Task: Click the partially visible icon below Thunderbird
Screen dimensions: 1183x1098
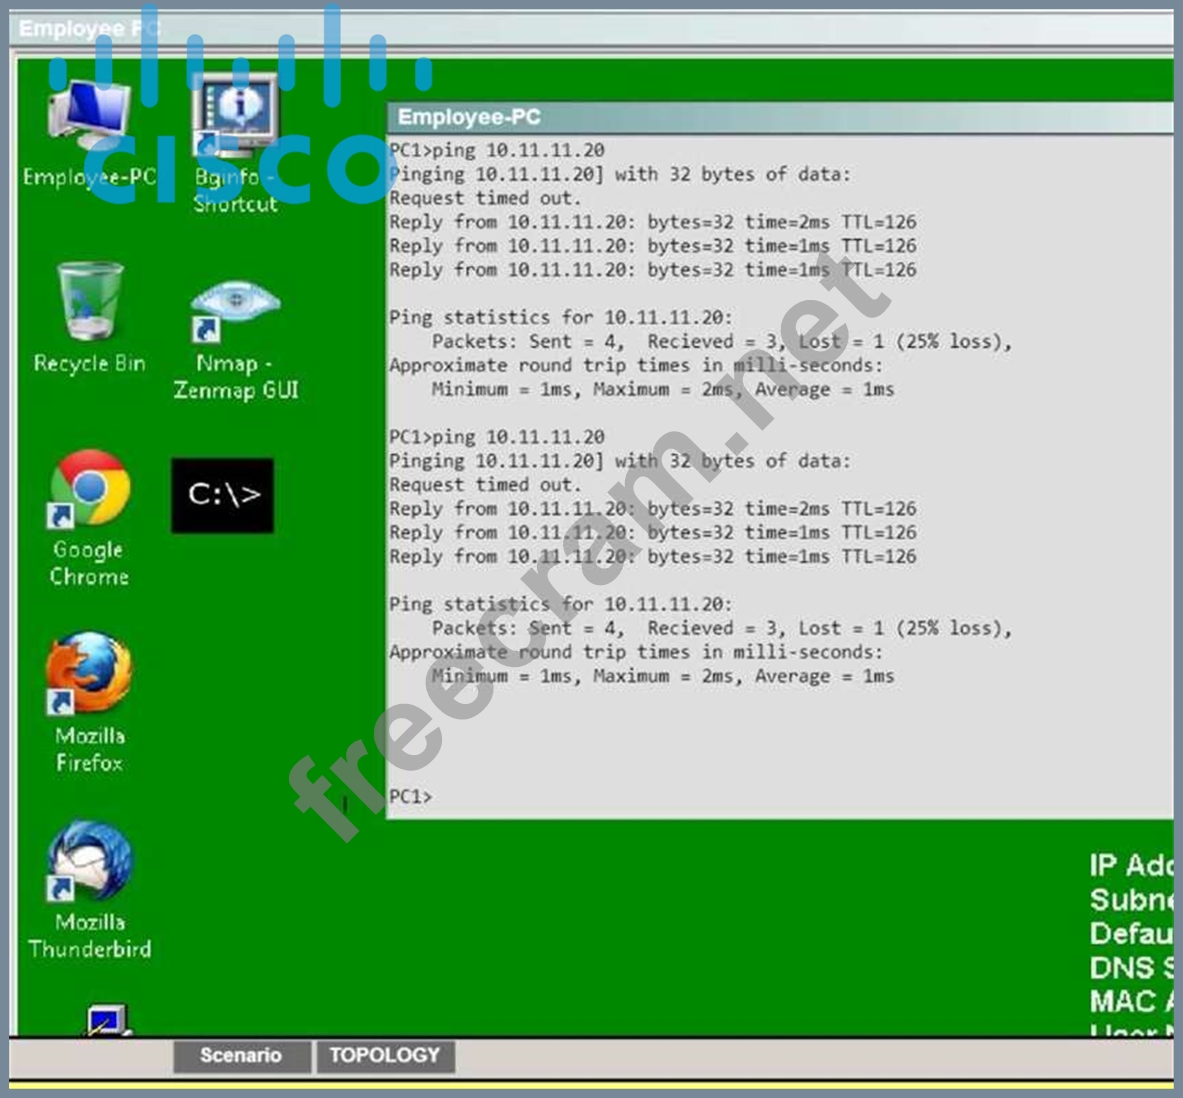Action: [x=106, y=1021]
